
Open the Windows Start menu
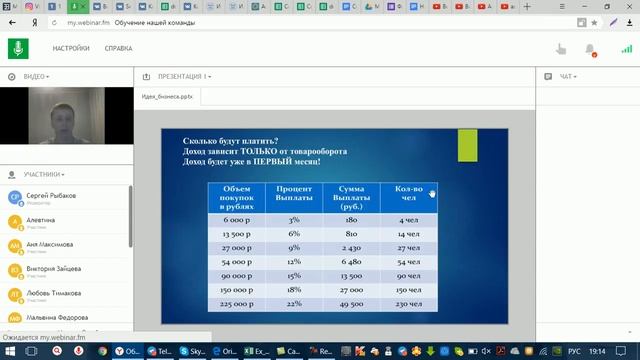tap(10, 351)
